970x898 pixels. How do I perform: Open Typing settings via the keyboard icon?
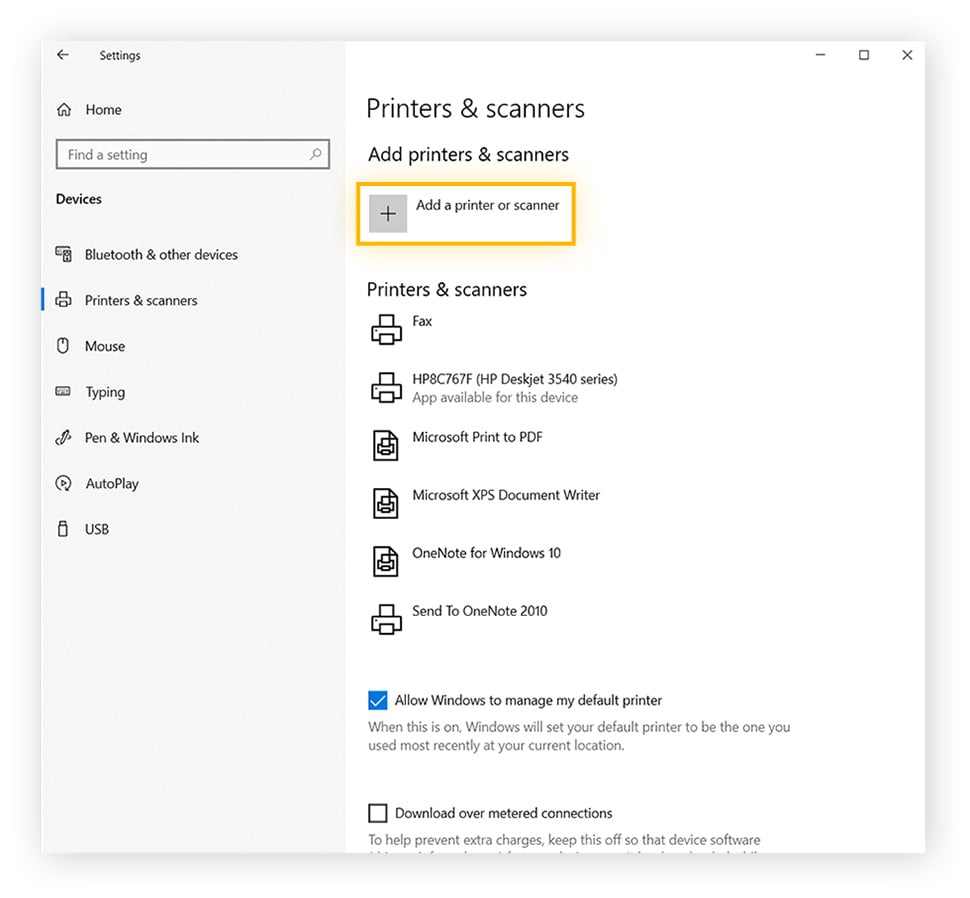click(x=62, y=392)
